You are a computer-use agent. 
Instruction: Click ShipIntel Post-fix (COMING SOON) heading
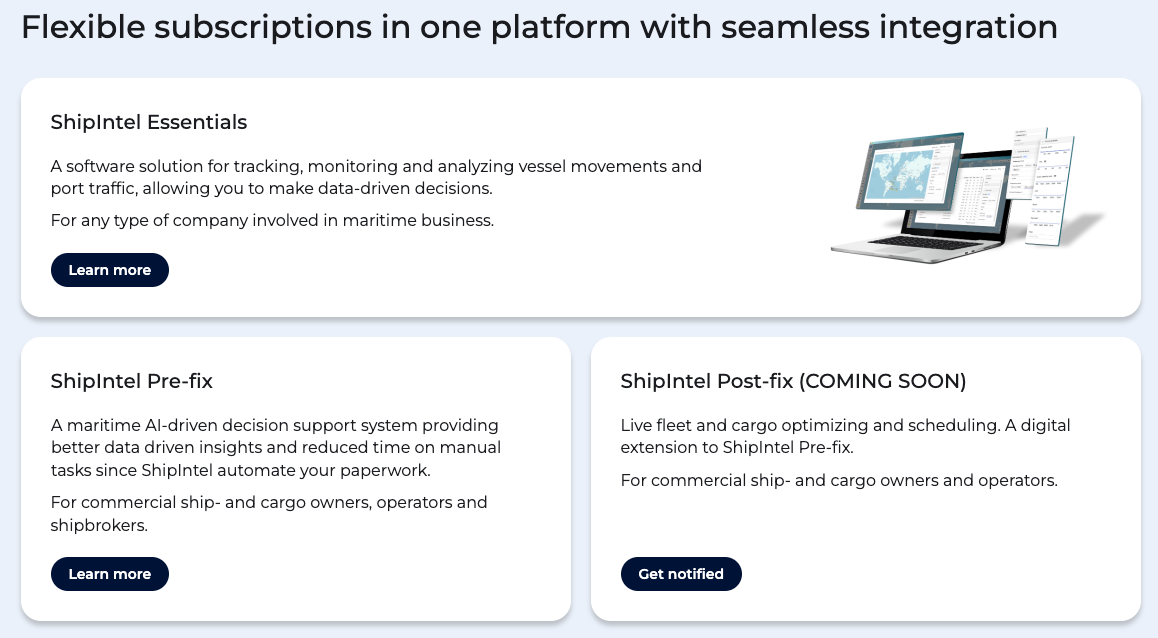pyautogui.click(x=793, y=381)
